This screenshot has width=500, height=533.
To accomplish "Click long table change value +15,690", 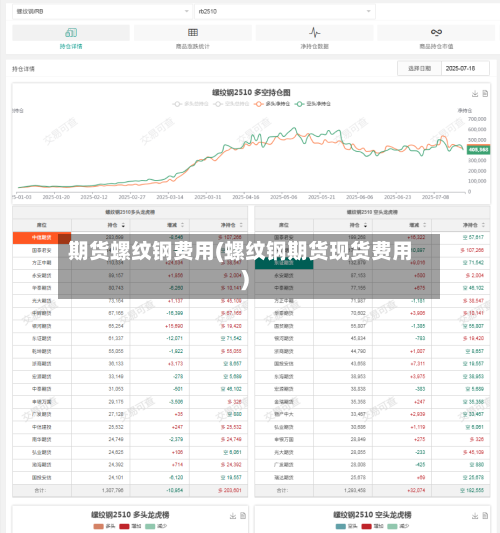I will [174, 326].
